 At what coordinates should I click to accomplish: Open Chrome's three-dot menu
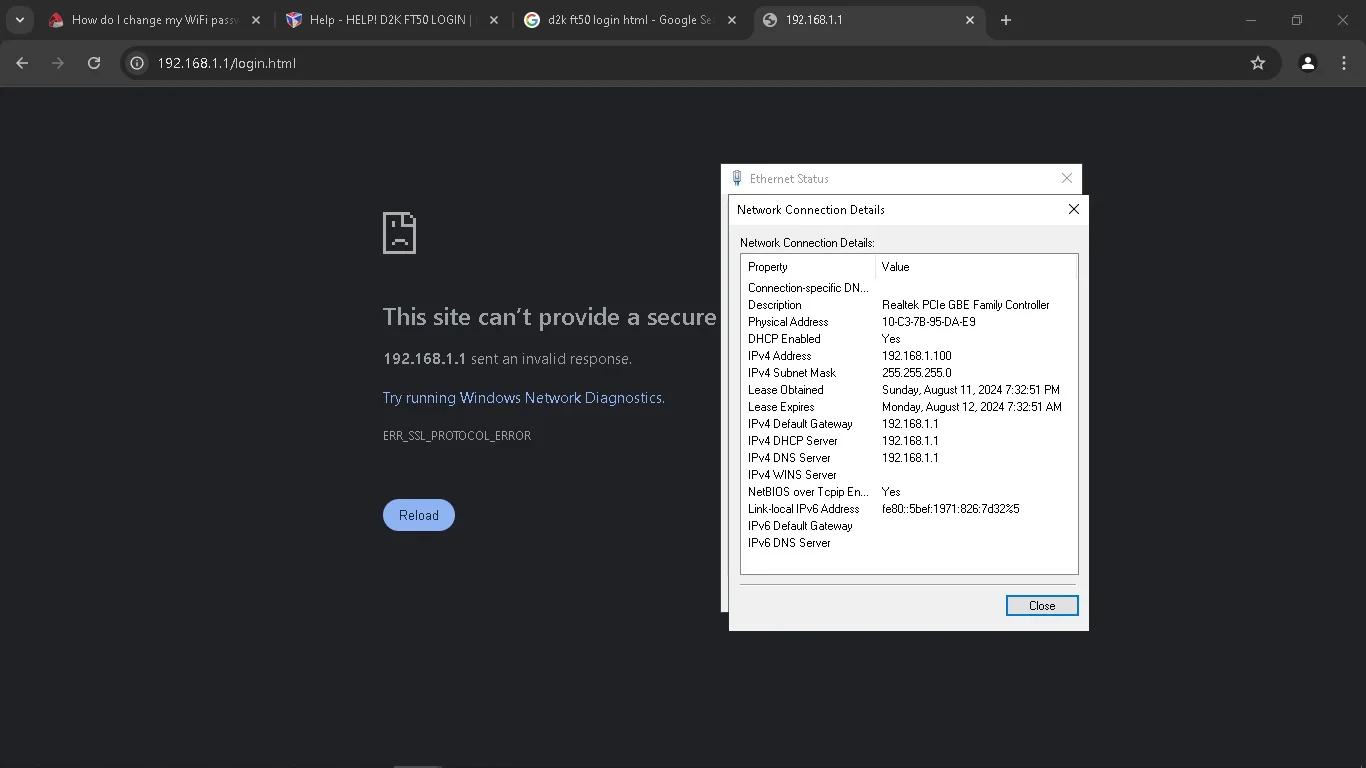pos(1343,63)
